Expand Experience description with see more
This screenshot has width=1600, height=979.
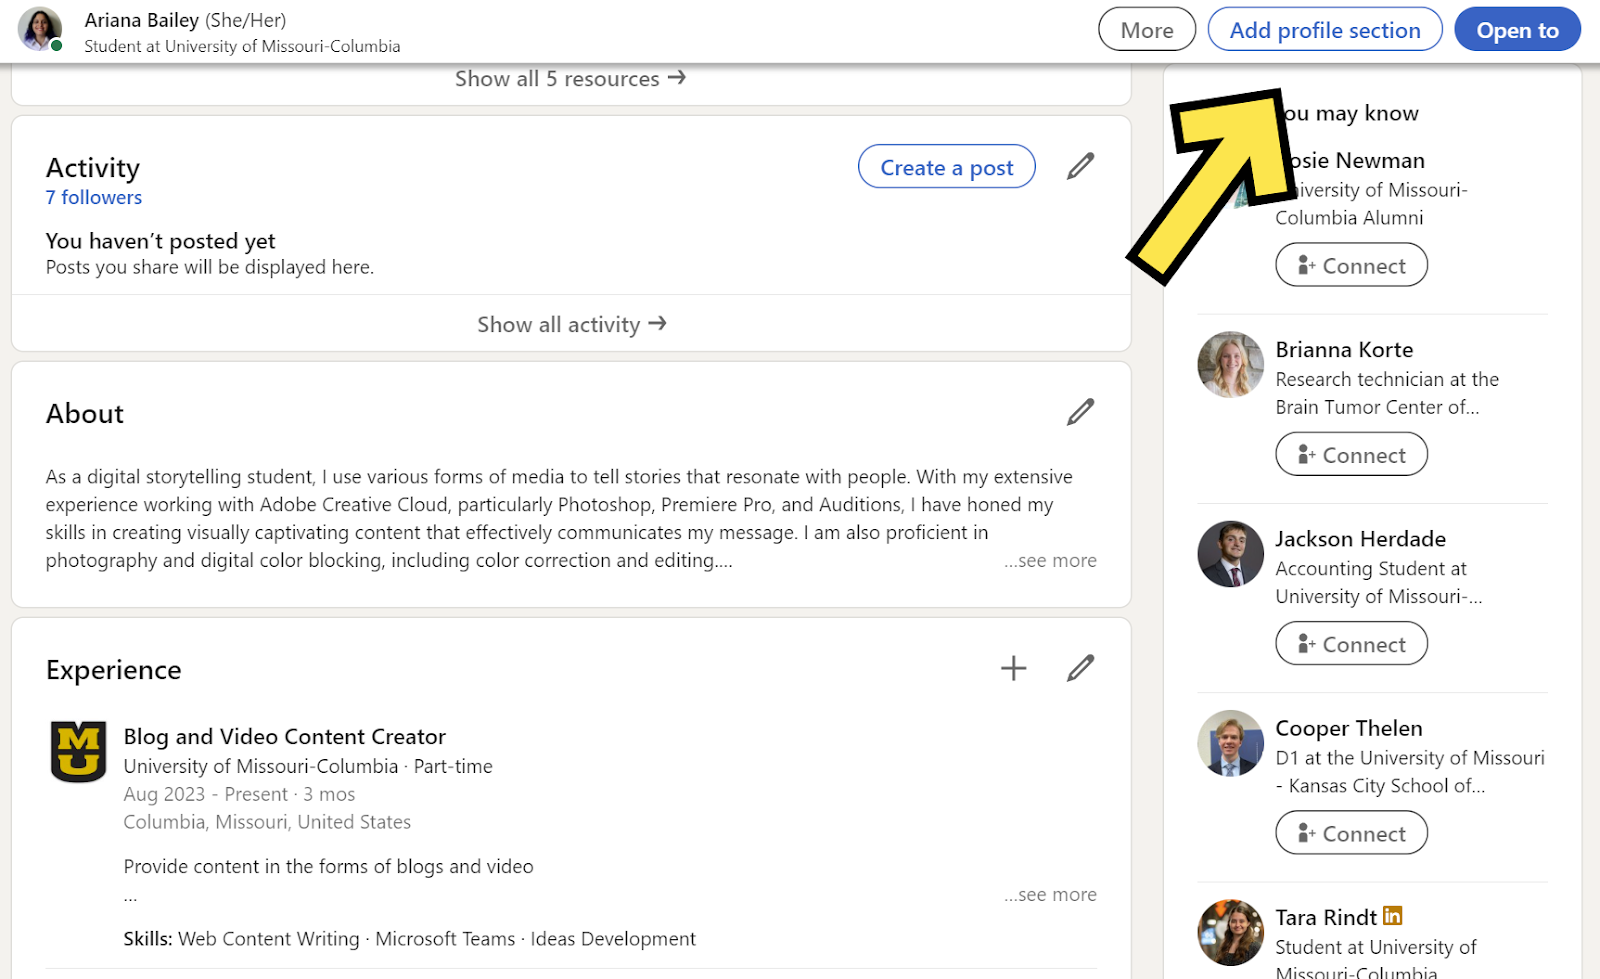(1050, 895)
